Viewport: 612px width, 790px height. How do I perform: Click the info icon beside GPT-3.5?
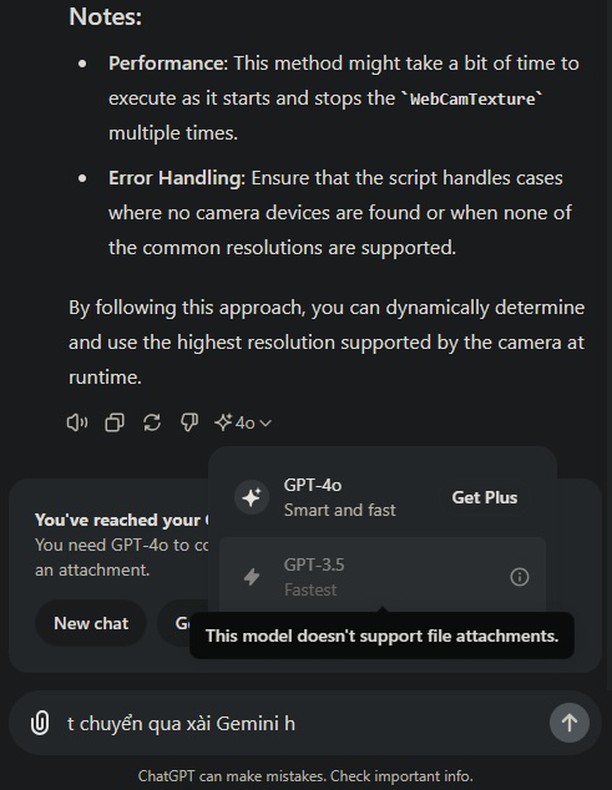coord(519,577)
